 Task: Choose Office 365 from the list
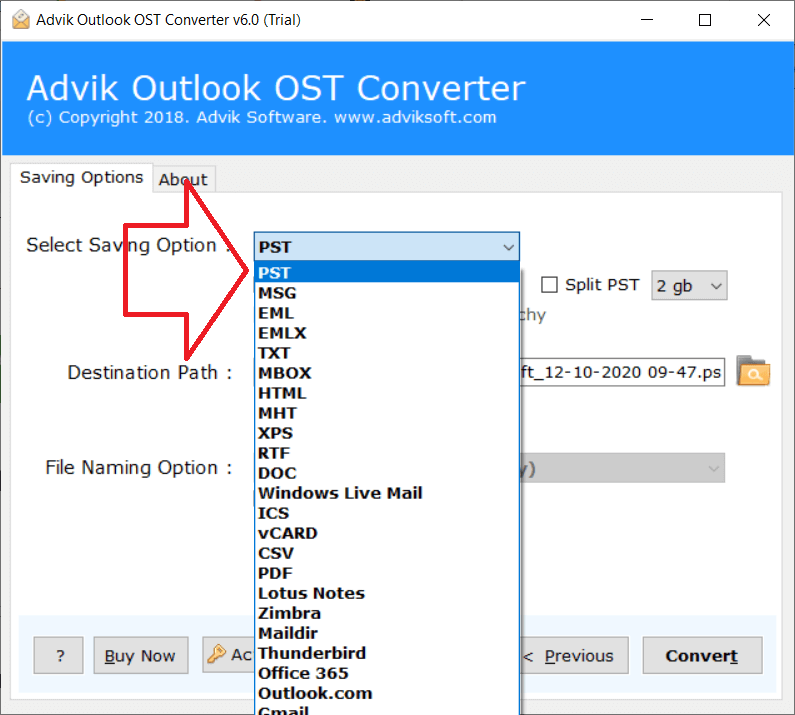coord(387,673)
